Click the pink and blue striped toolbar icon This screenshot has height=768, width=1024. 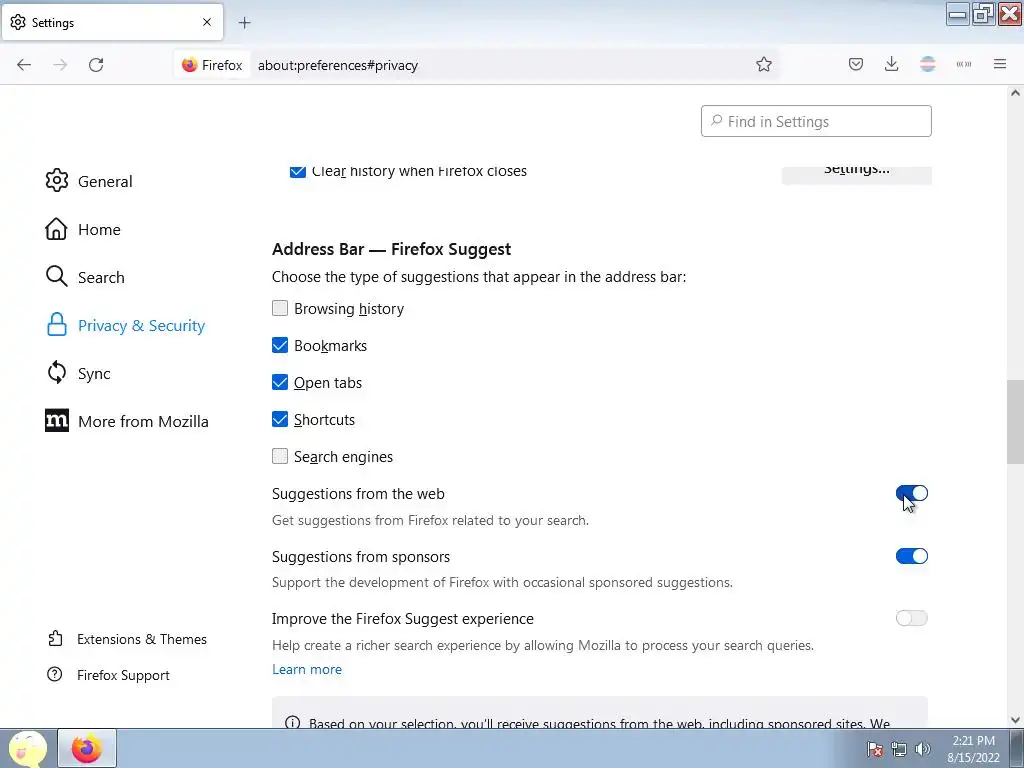[927, 64]
